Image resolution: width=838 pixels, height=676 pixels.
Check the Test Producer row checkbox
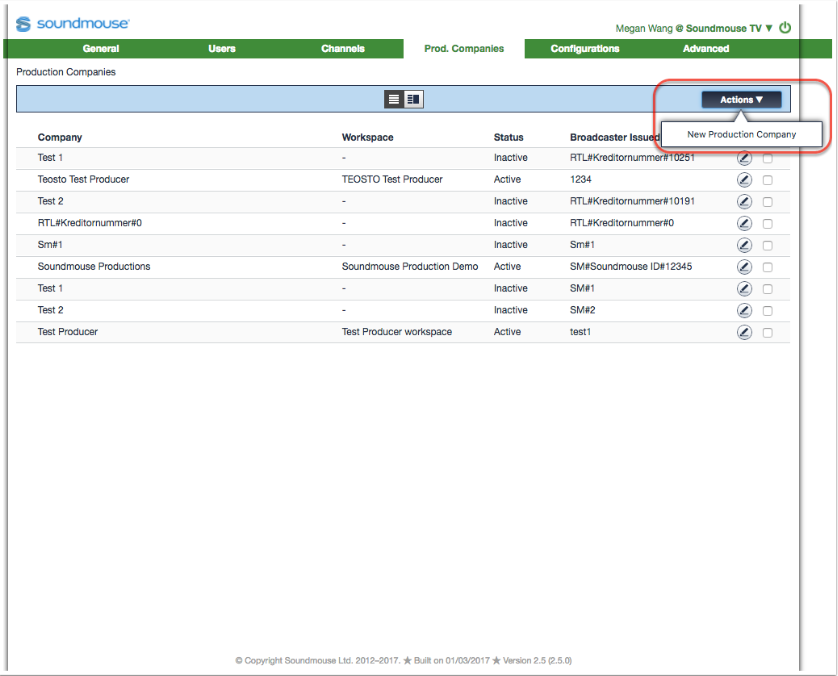767,333
